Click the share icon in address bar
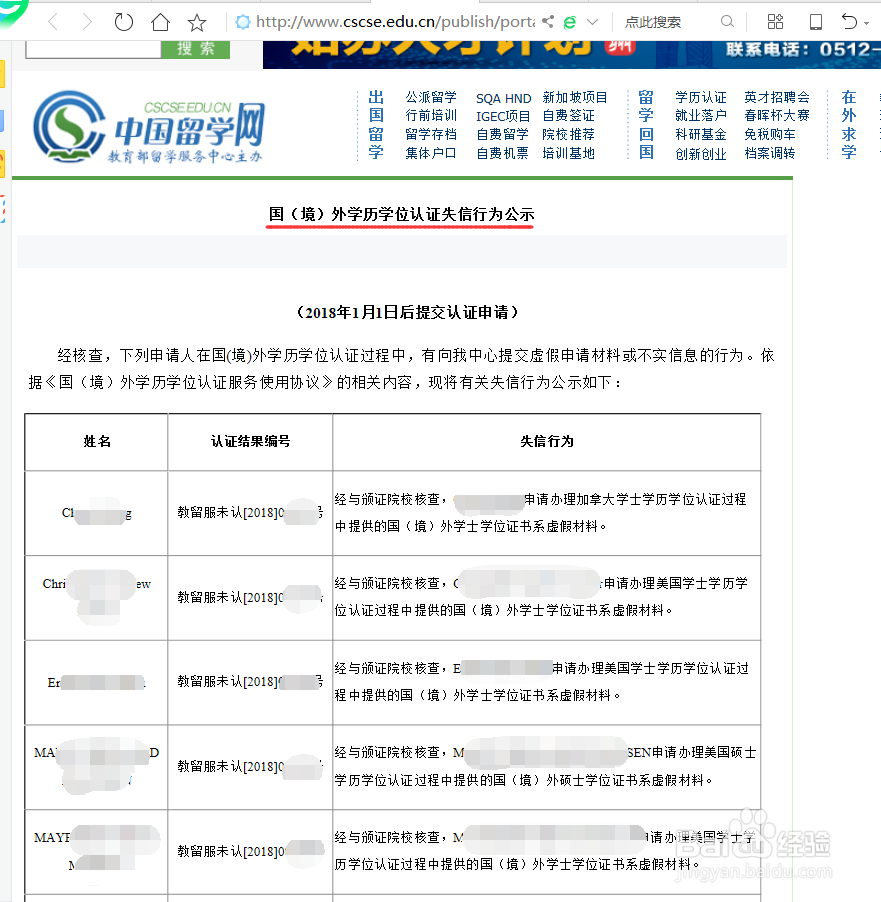 pos(548,22)
